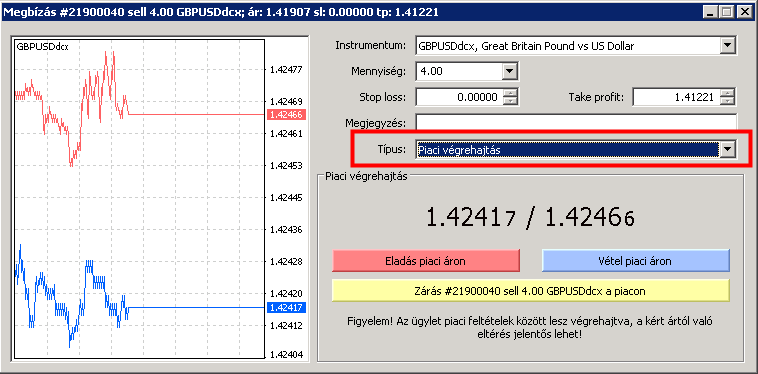Click Eladás piaci áron sell button
The width and height of the screenshot is (758, 374).
click(x=425, y=261)
